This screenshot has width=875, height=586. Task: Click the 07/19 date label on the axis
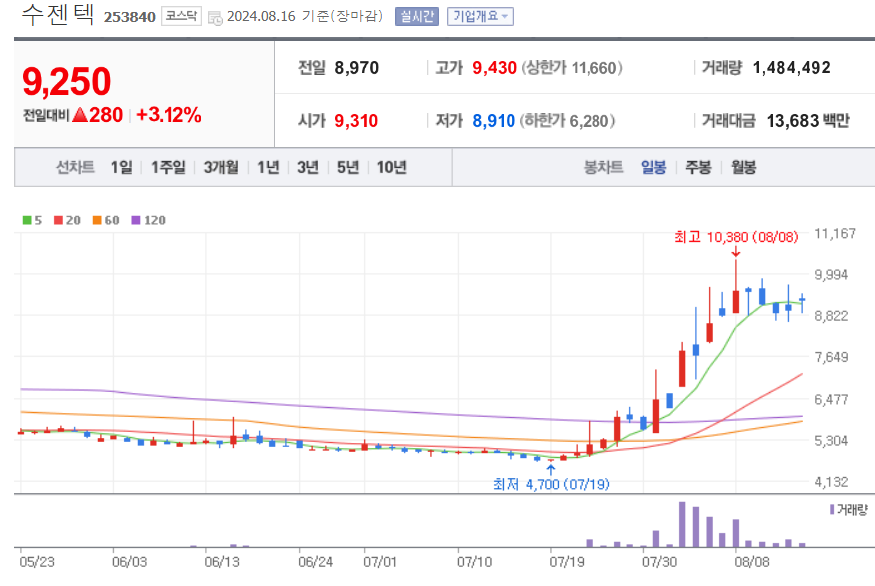(x=566, y=561)
